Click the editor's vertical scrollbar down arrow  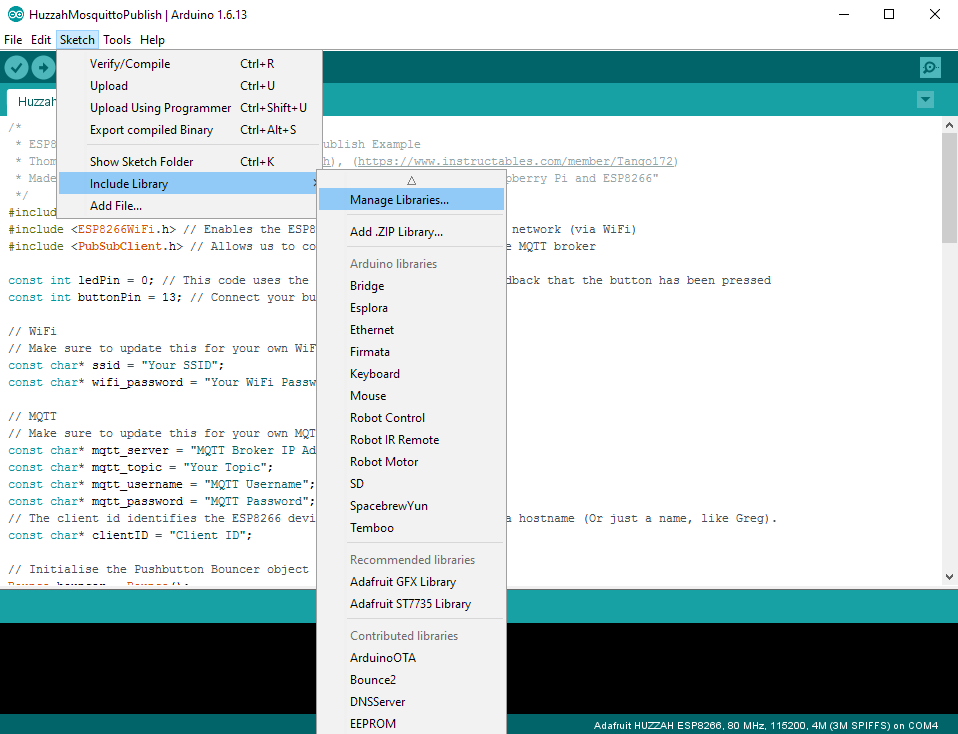coord(948,575)
